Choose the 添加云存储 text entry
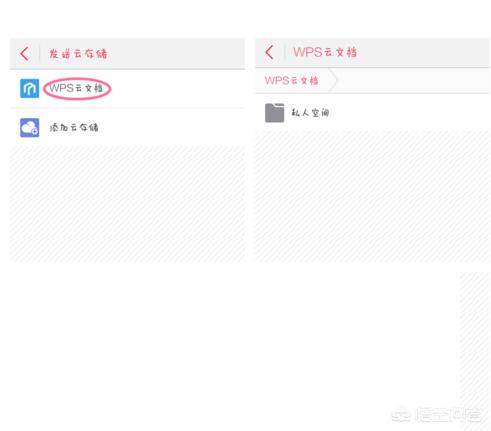 click(74, 127)
